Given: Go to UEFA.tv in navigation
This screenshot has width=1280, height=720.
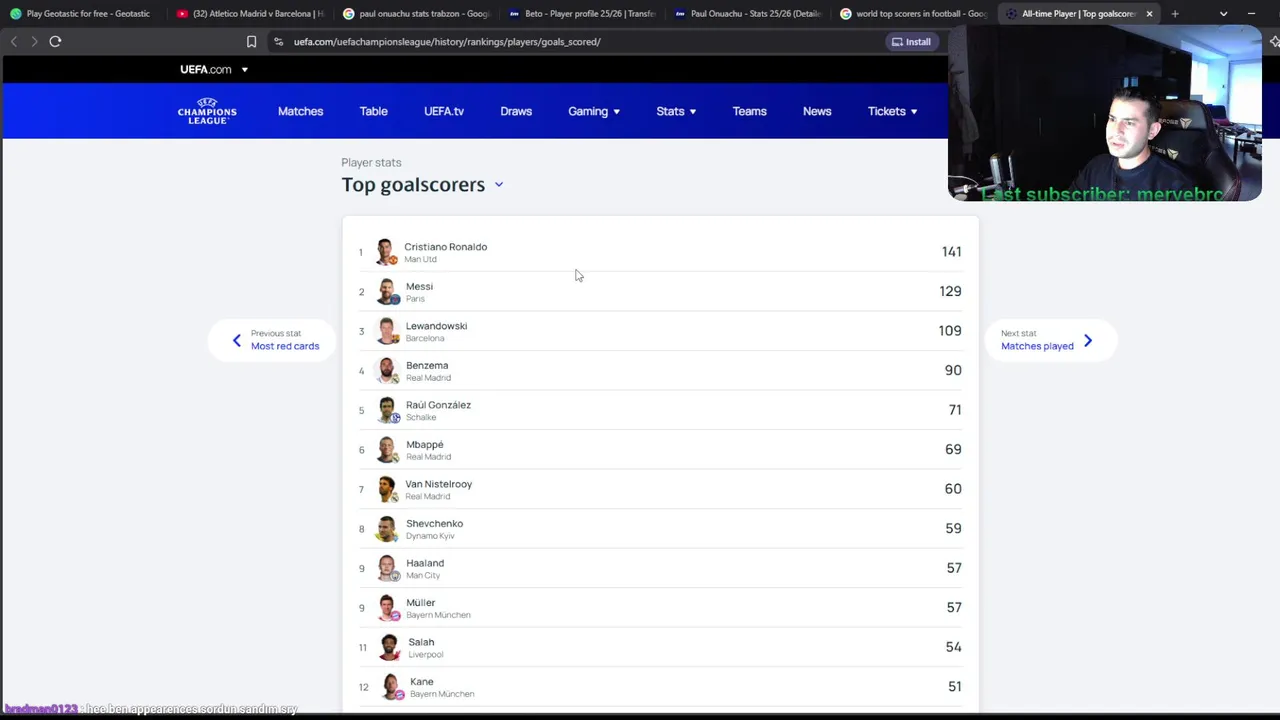Looking at the screenshot, I should [443, 111].
